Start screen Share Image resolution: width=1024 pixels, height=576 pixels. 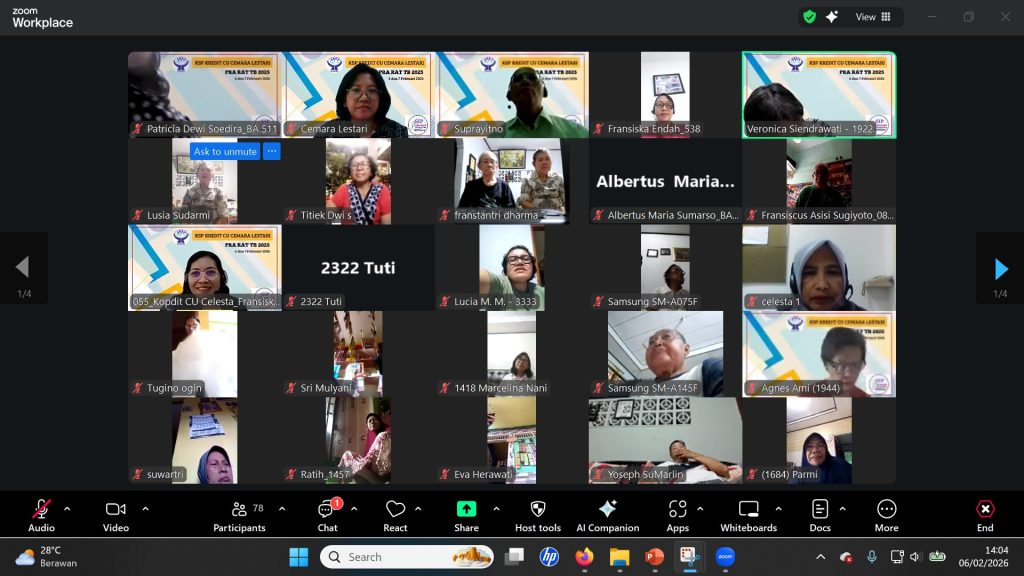(466, 515)
